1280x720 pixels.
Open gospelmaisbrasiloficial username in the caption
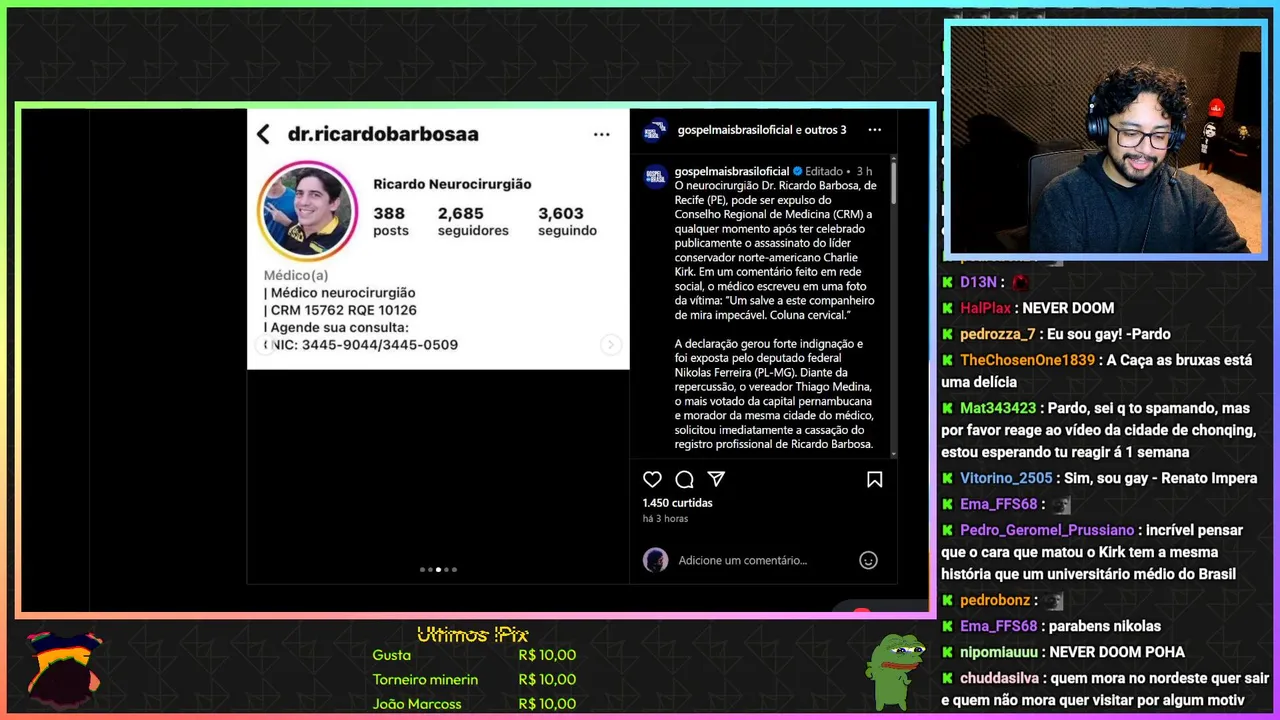732,171
